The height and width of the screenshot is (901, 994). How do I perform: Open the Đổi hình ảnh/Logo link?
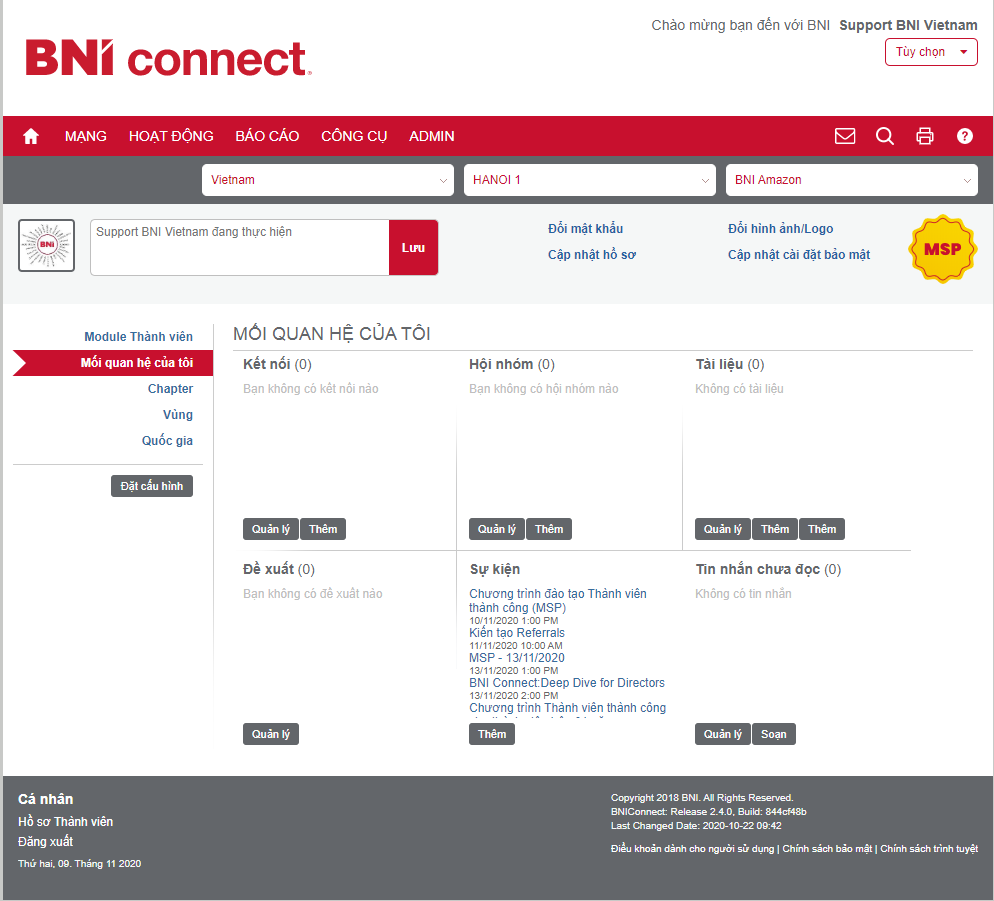click(780, 229)
